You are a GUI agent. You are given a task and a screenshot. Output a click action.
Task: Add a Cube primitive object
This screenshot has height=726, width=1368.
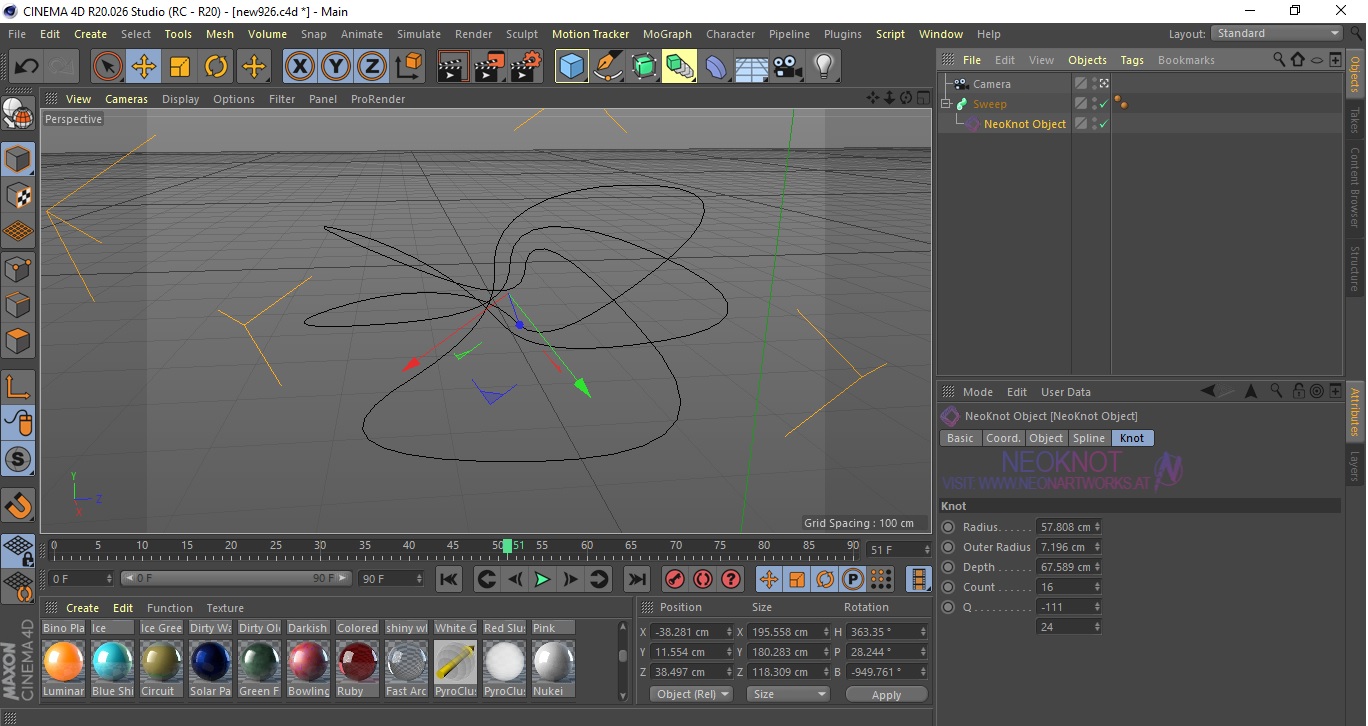571,67
